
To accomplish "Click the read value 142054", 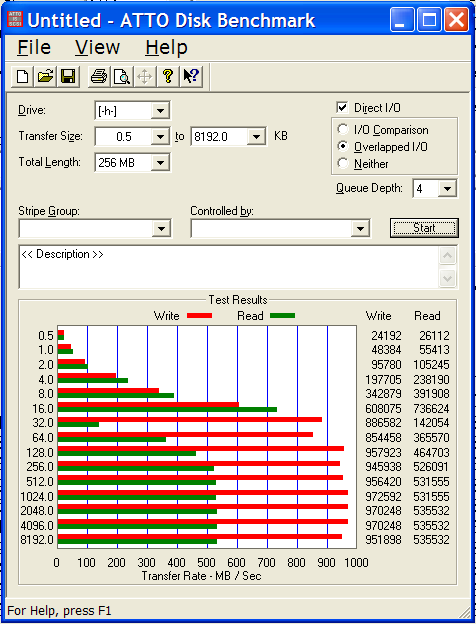I will pos(431,423).
